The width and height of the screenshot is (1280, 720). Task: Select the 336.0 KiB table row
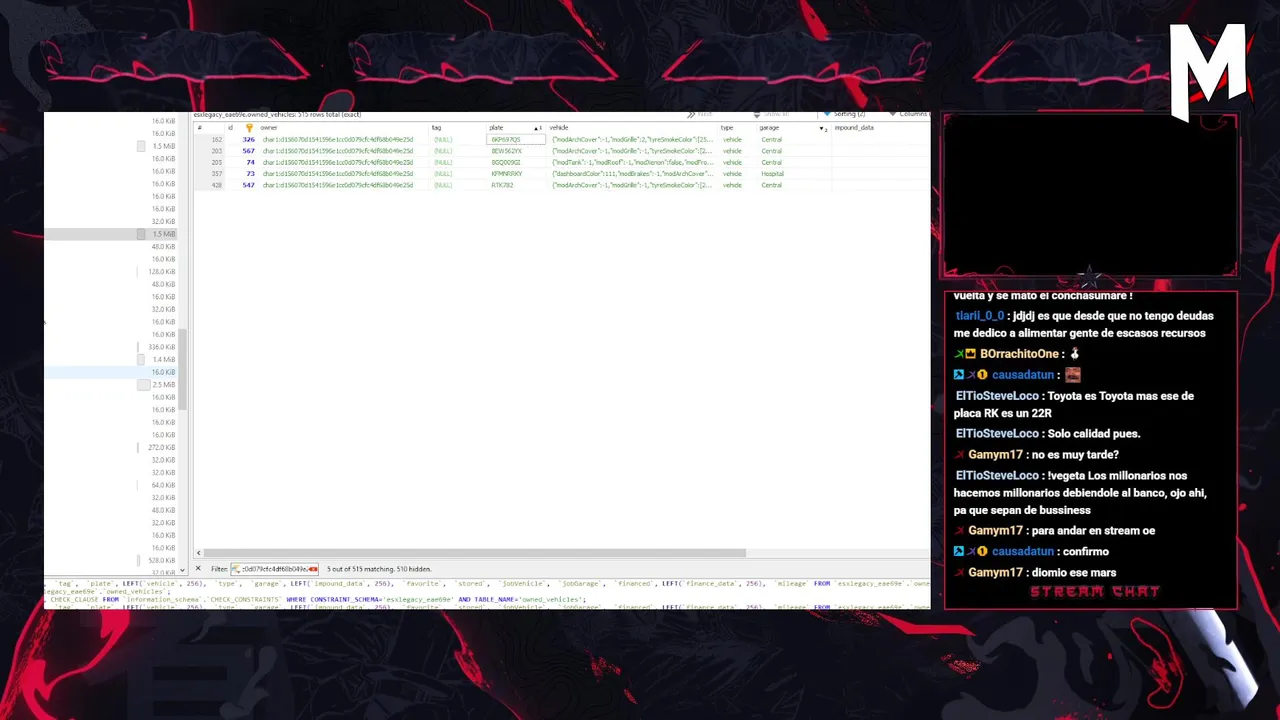tap(110, 347)
